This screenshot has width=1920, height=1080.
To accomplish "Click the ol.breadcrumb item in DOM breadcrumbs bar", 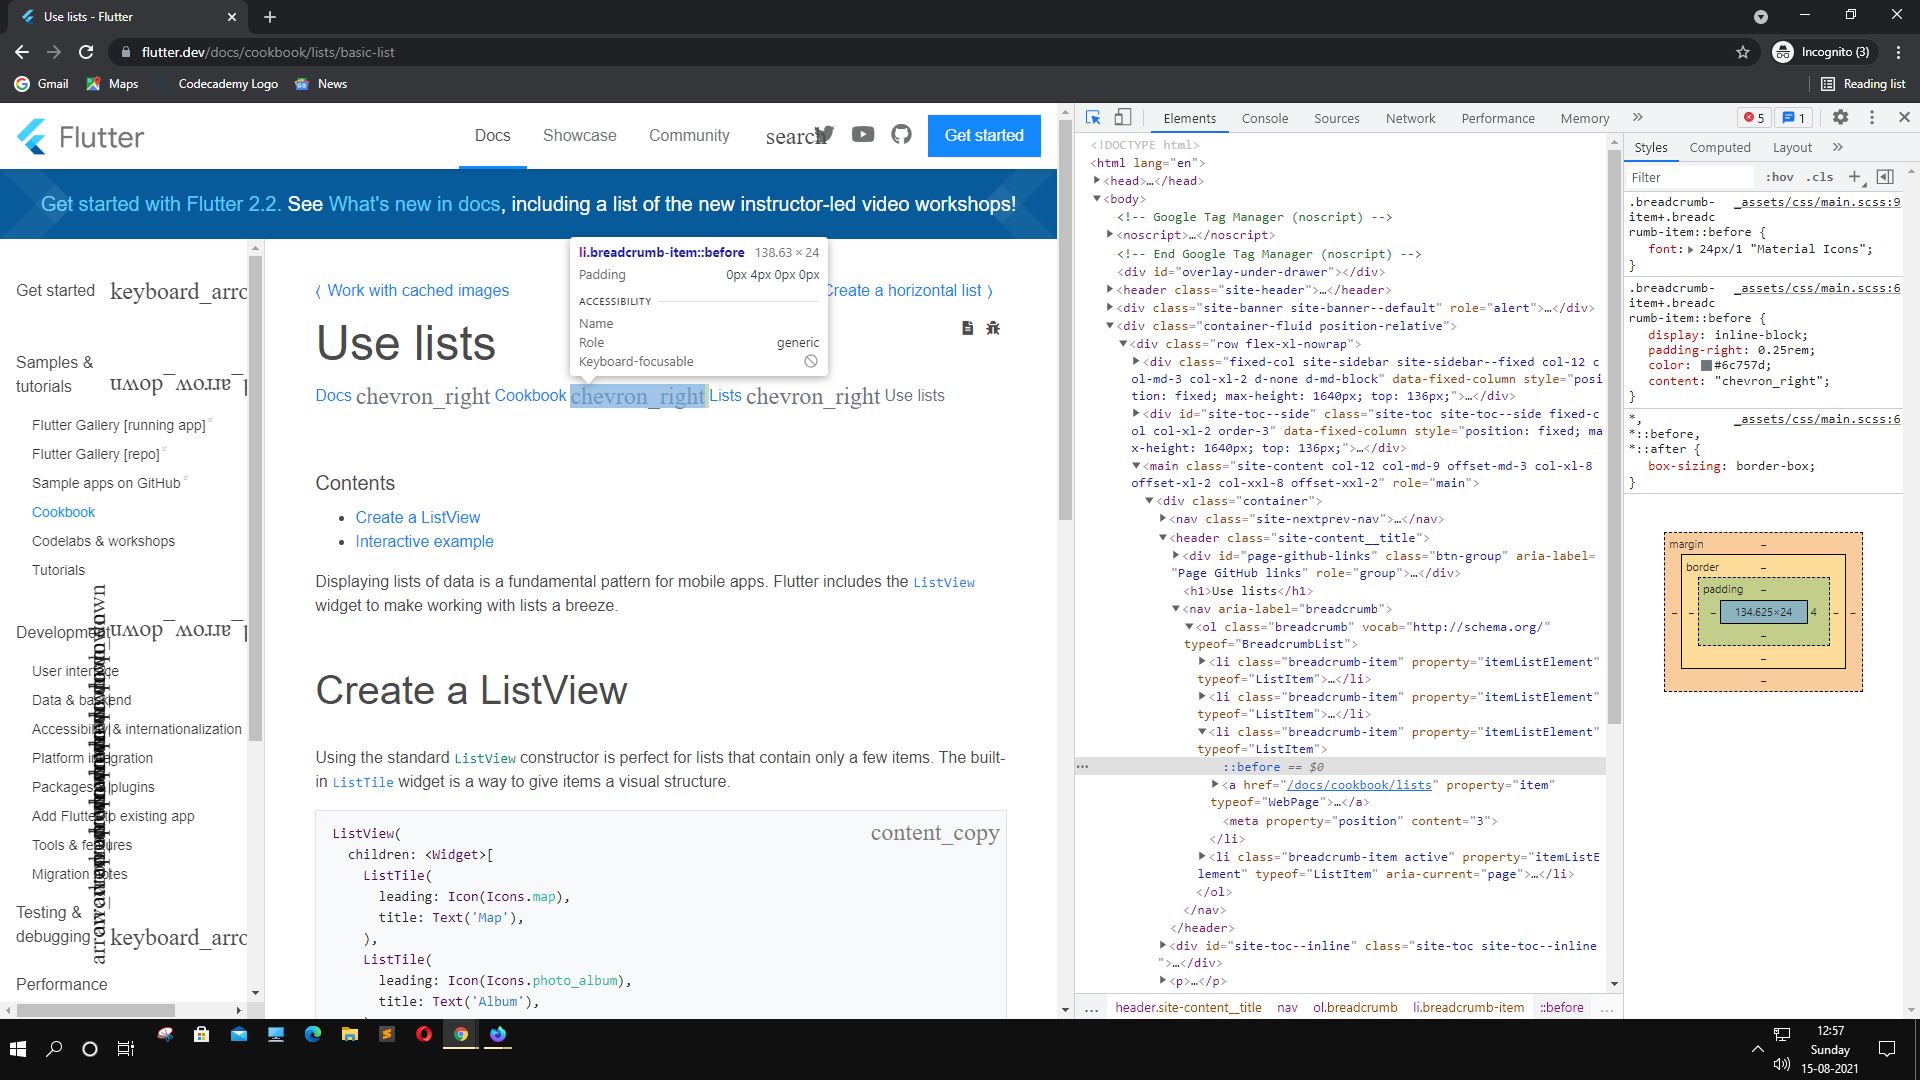I will (x=1355, y=1008).
